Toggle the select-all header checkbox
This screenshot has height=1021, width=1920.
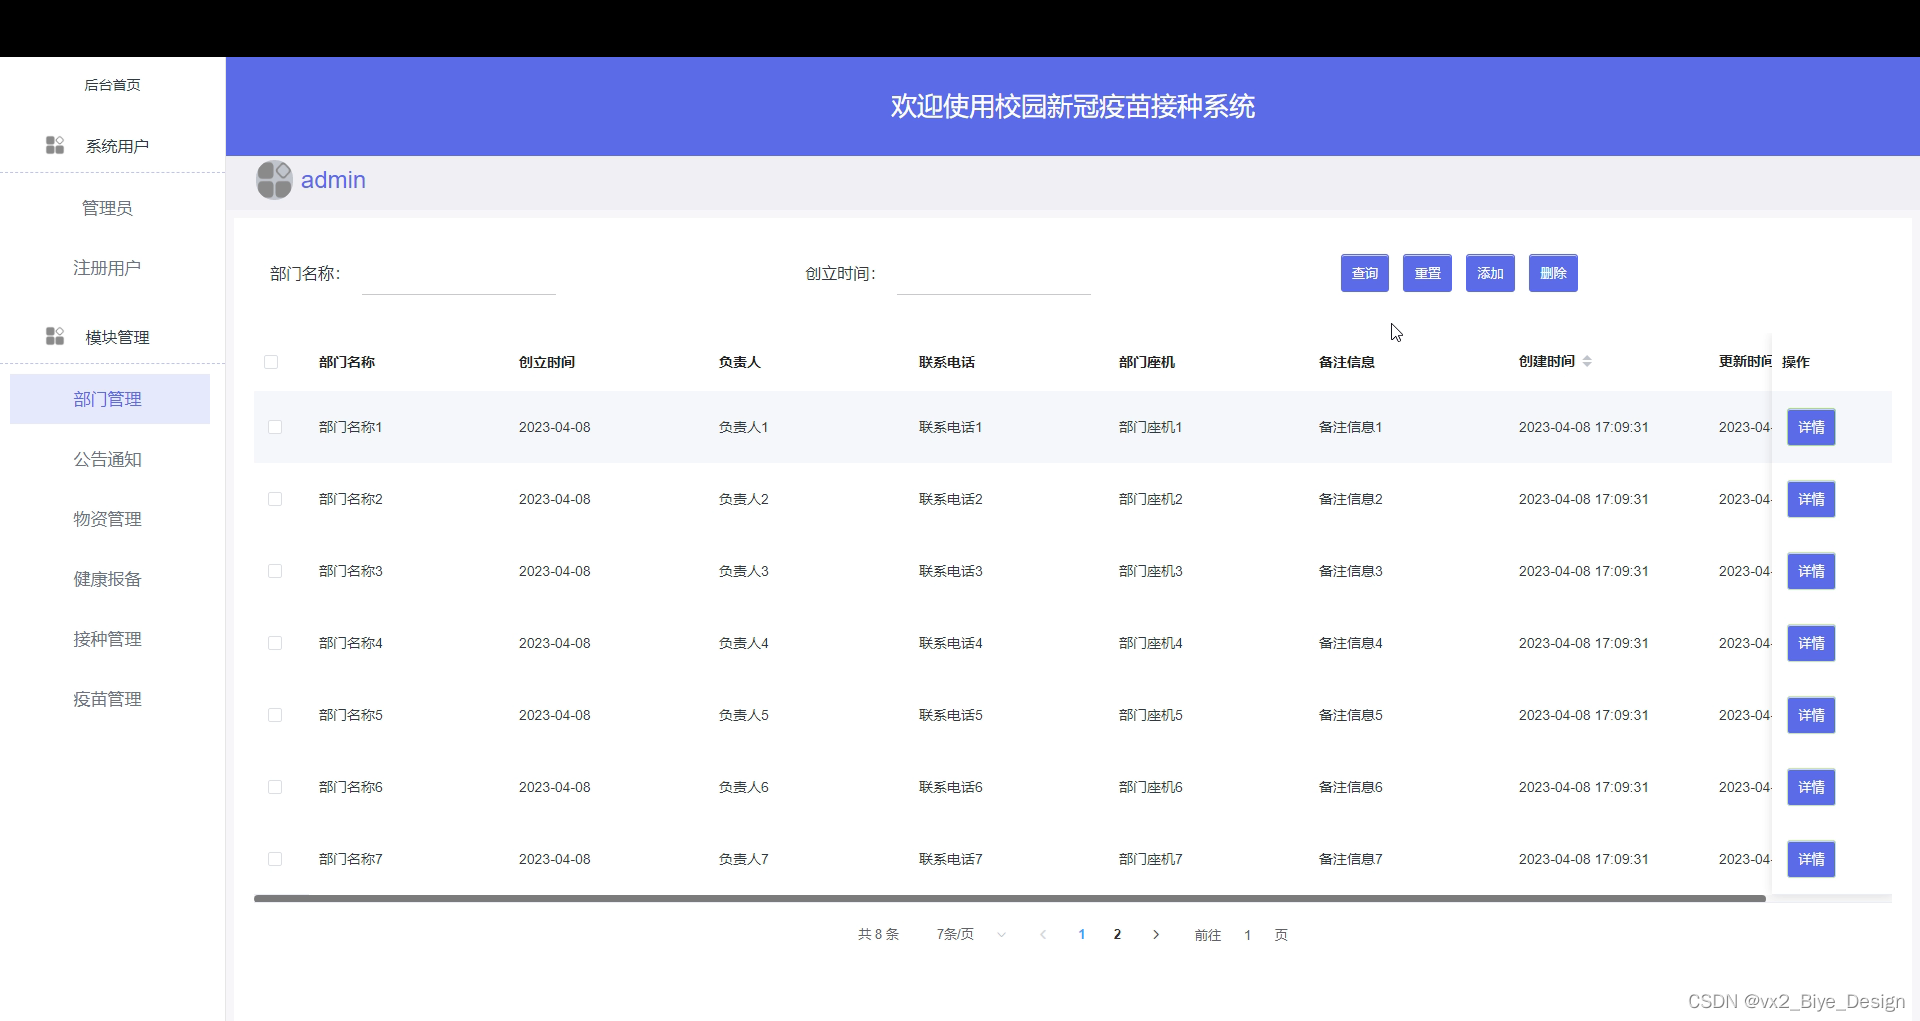[x=271, y=362]
